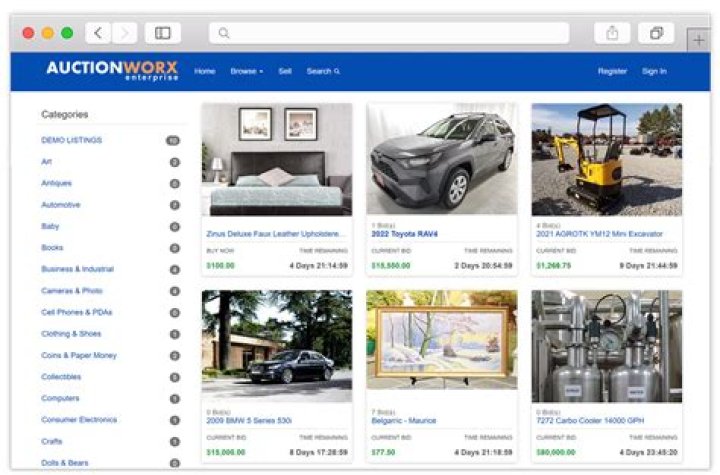The height and width of the screenshot is (475, 720).
Task: Toggle the browser sidebar panel icon
Action: tap(163, 33)
